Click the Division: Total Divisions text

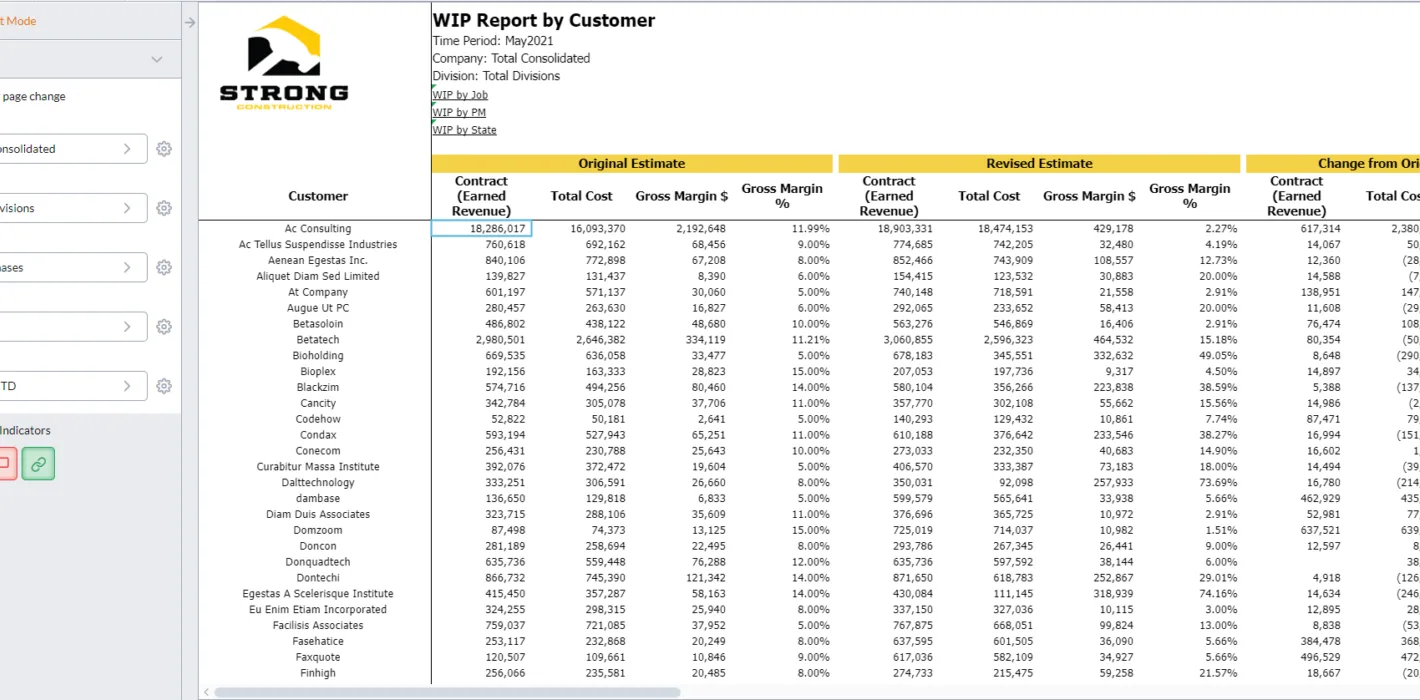coord(496,76)
